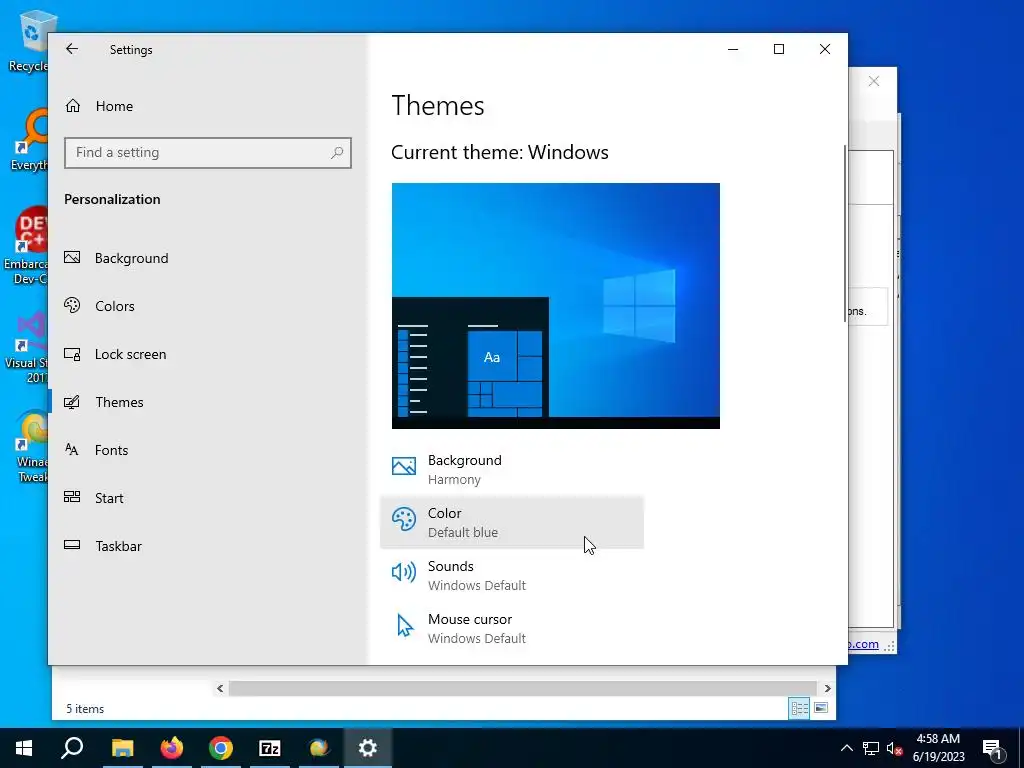1024x768 pixels.
Task: Switch Explorer to details view
Action: point(799,709)
